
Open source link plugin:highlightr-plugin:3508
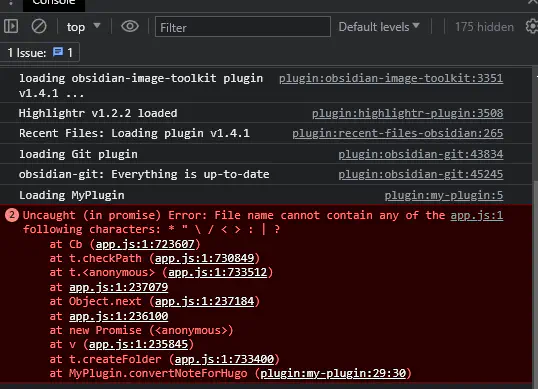[407, 113]
